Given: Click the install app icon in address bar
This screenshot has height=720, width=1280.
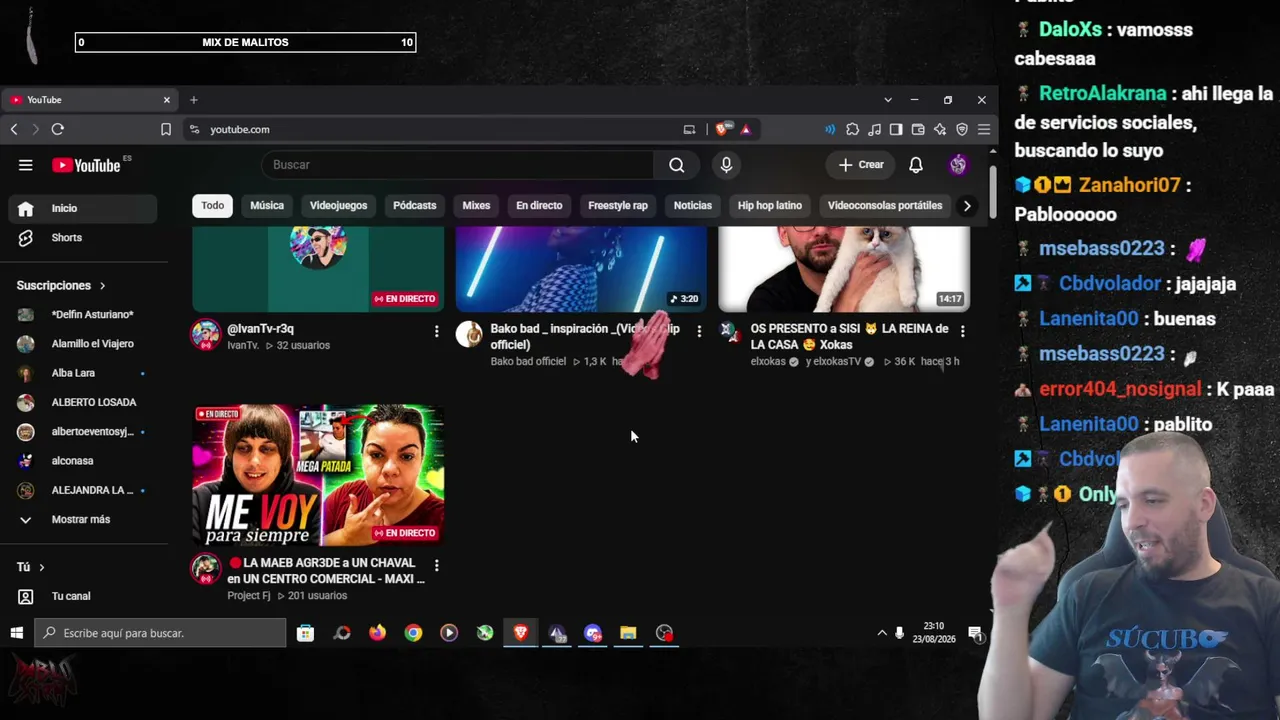Looking at the screenshot, I should 689,129.
